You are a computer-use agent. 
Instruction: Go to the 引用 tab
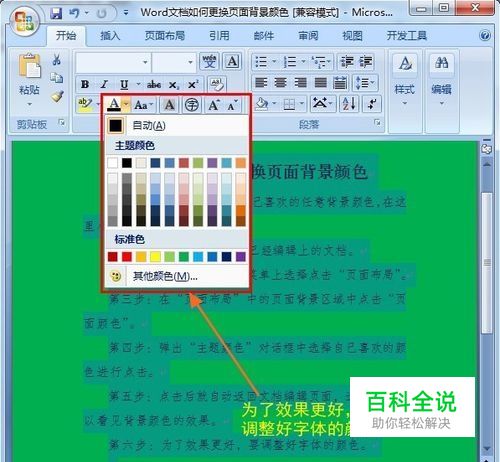pyautogui.click(x=219, y=35)
